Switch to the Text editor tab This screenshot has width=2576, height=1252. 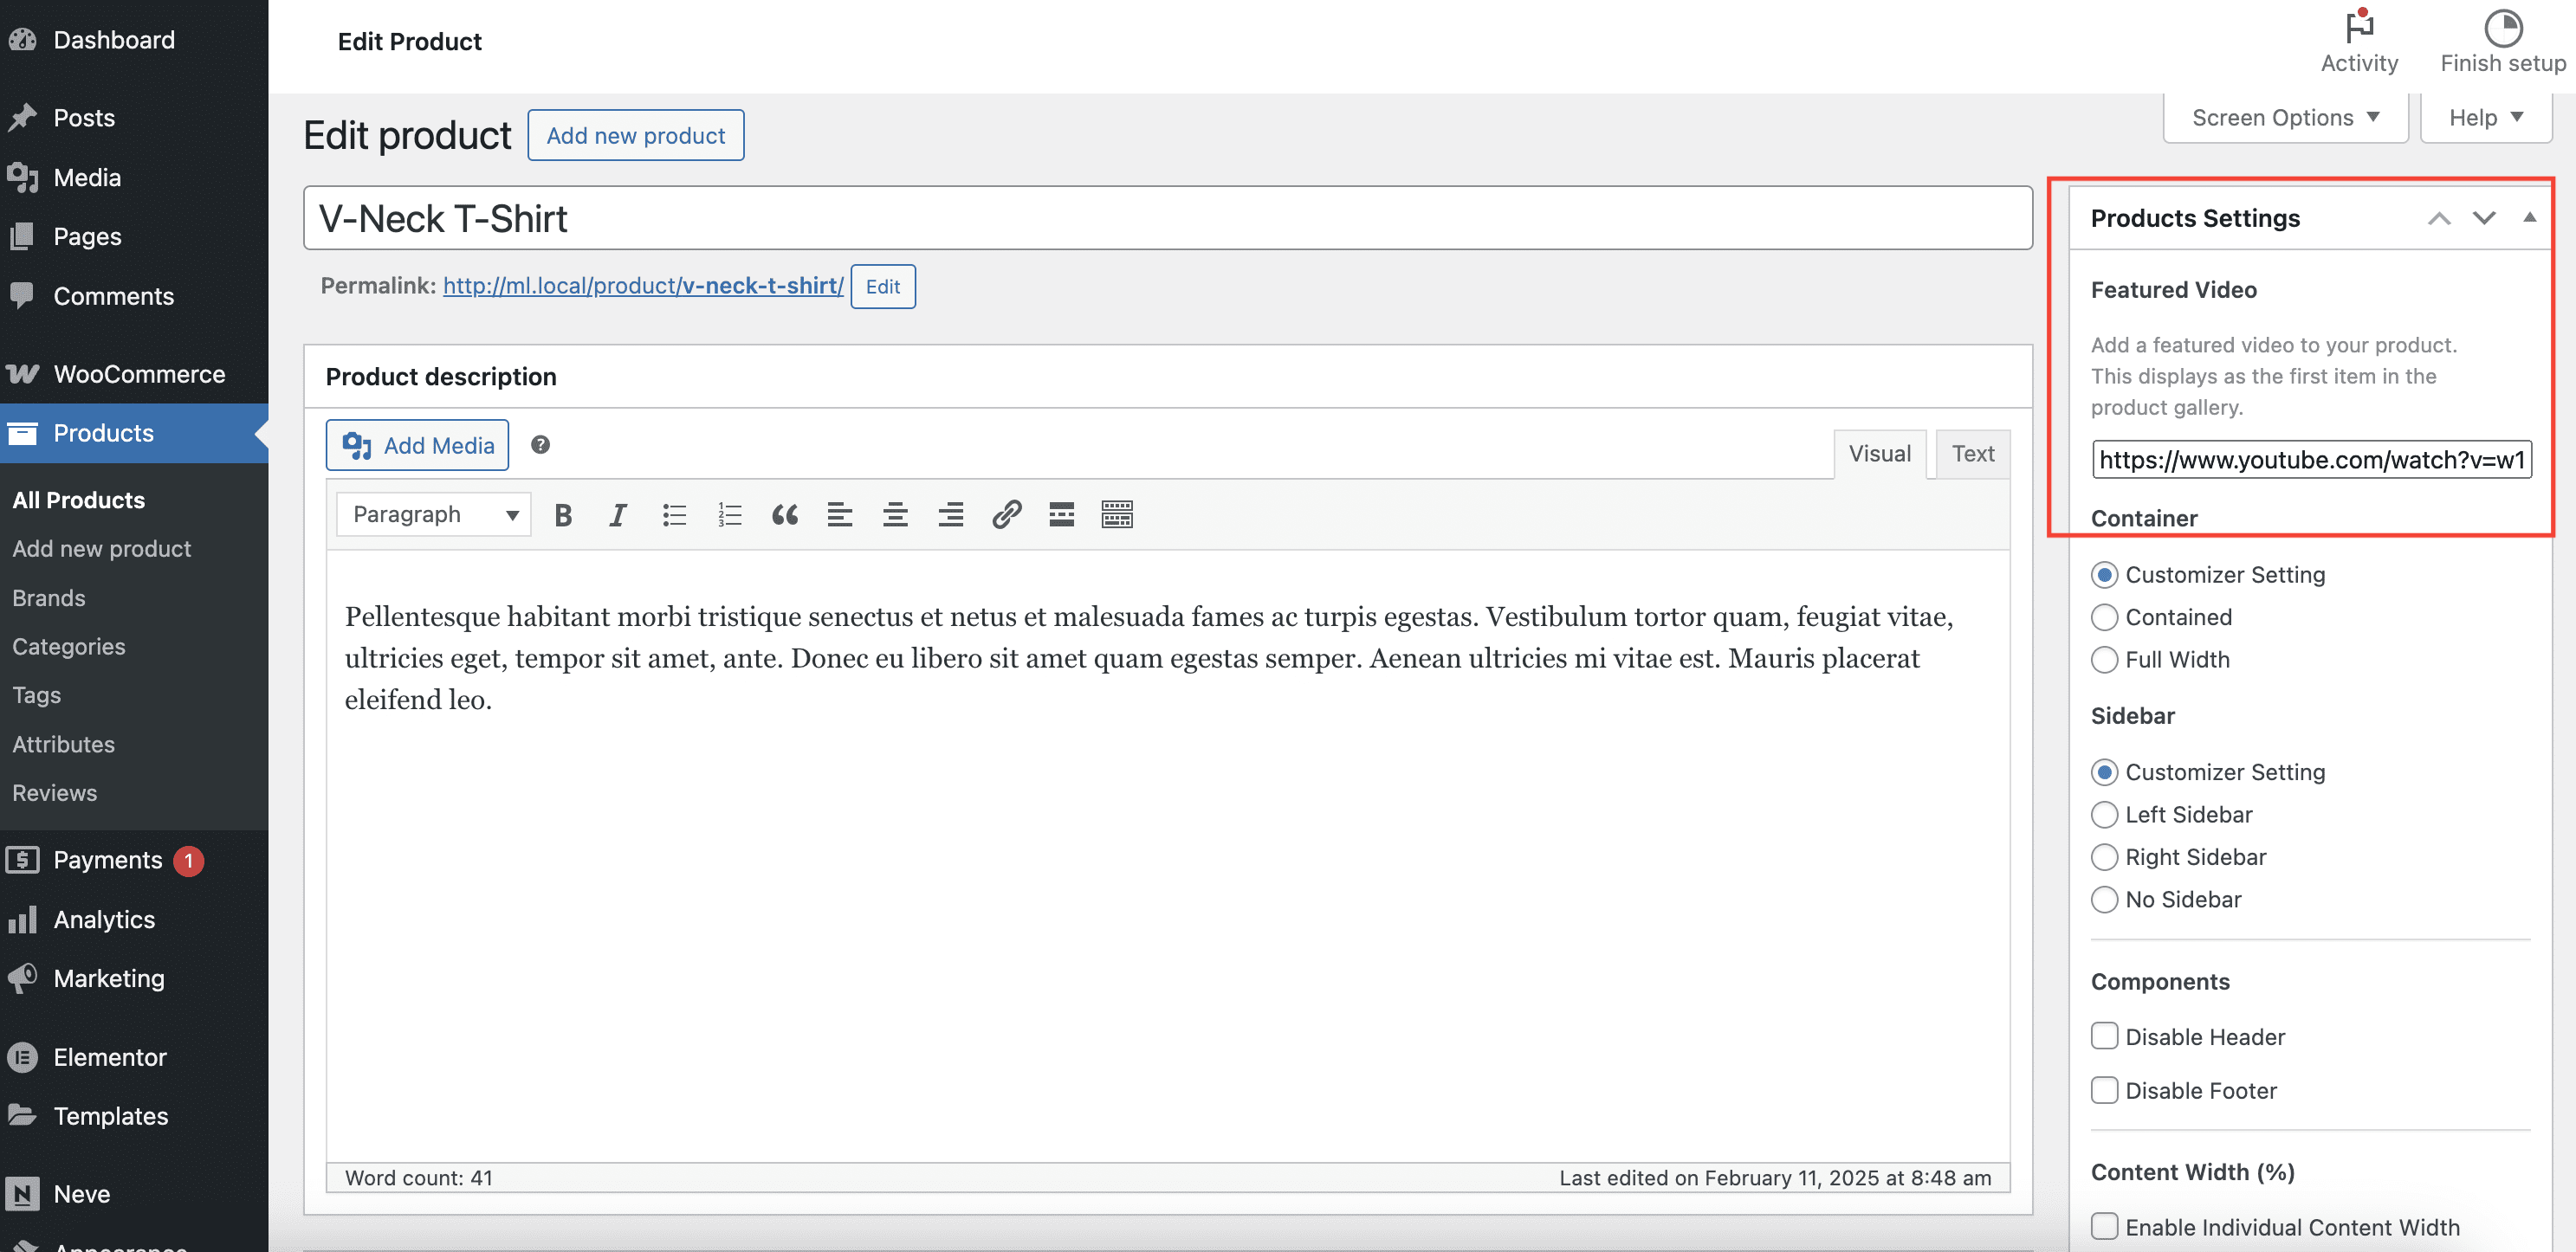1972,454
